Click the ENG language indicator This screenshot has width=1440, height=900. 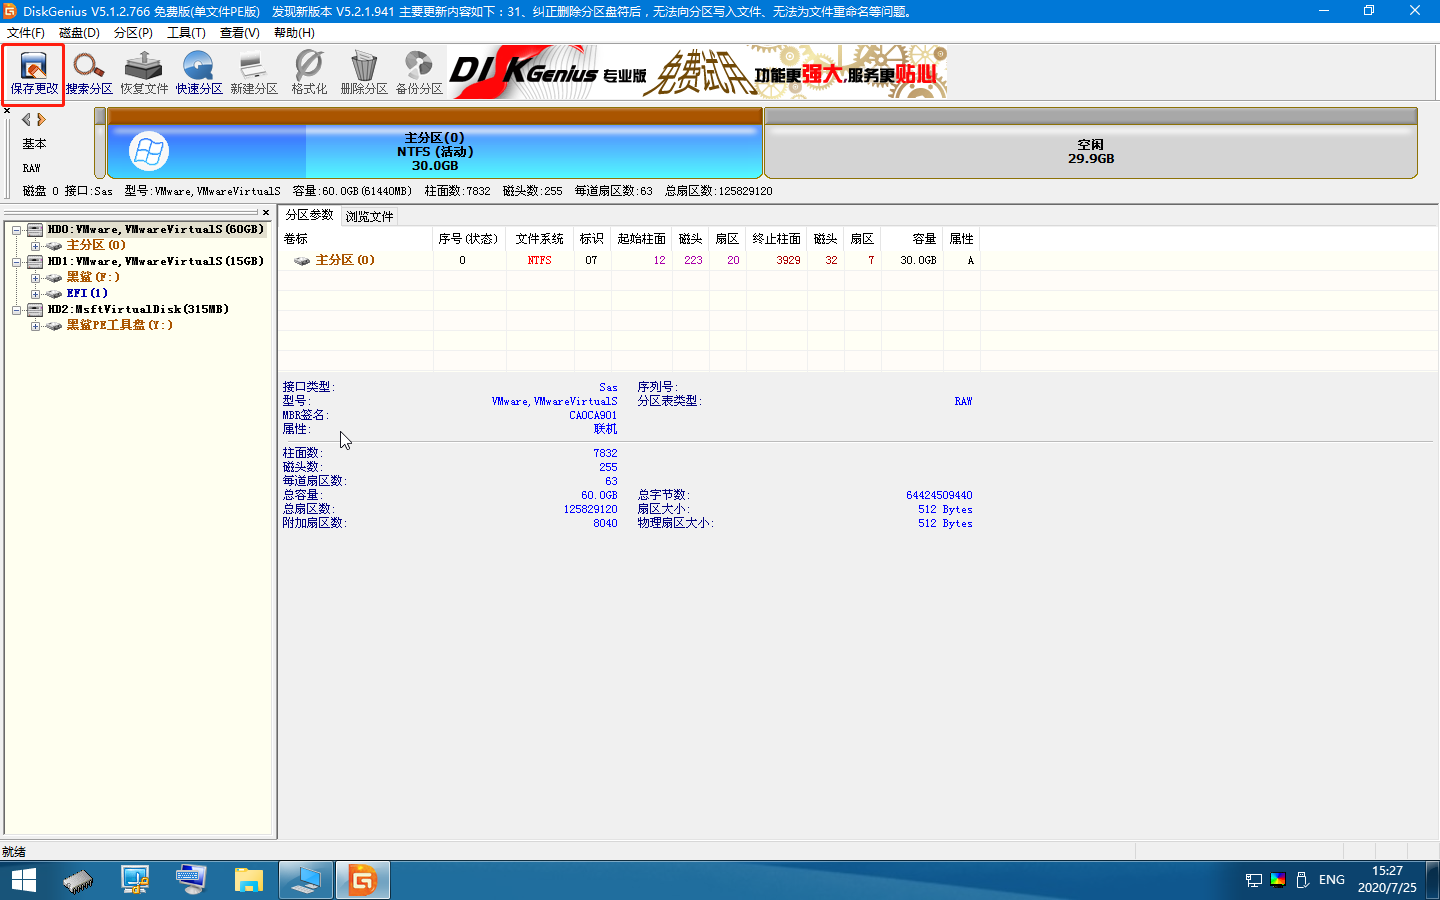(1332, 880)
